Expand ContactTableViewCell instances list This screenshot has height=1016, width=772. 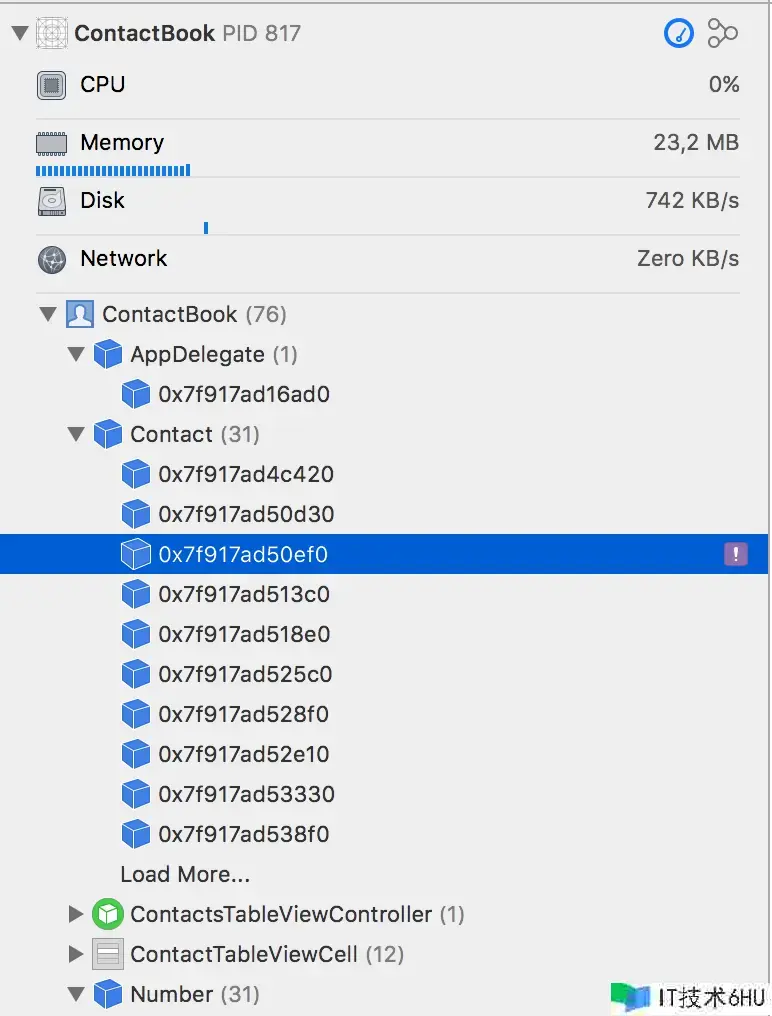(x=76, y=954)
